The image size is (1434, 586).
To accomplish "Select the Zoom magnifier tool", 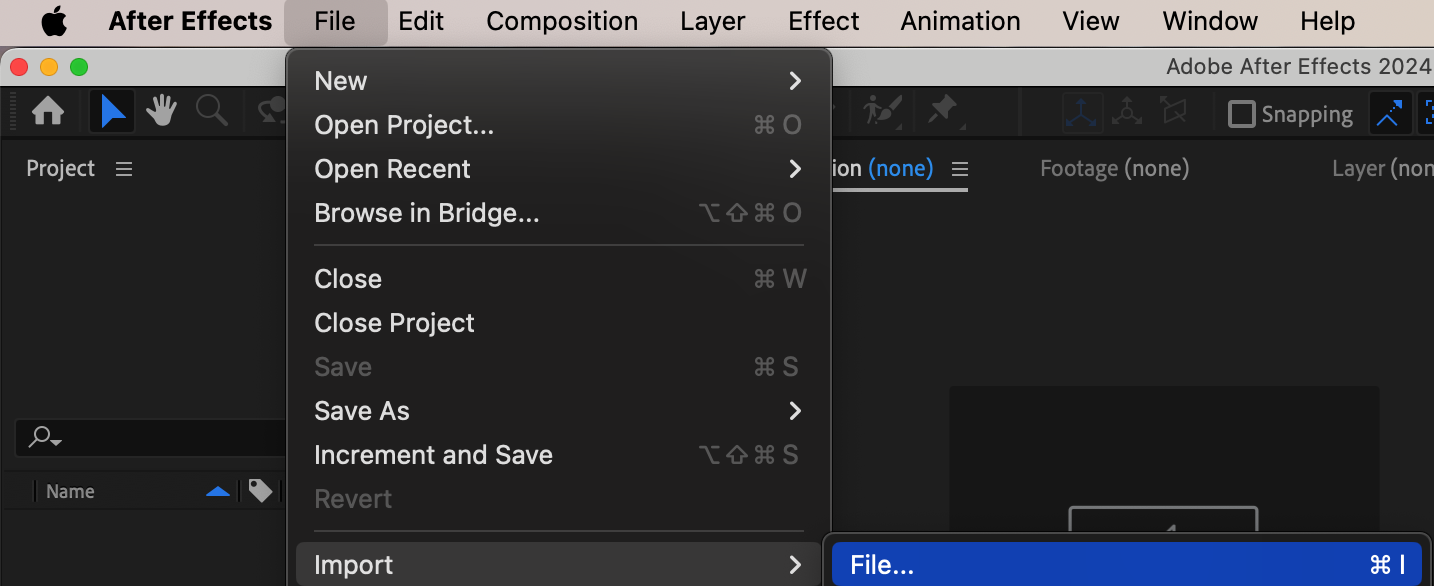I will [211, 112].
